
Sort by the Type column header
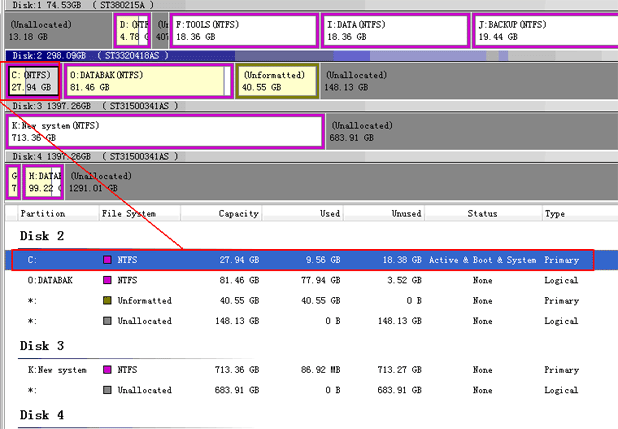580,213
